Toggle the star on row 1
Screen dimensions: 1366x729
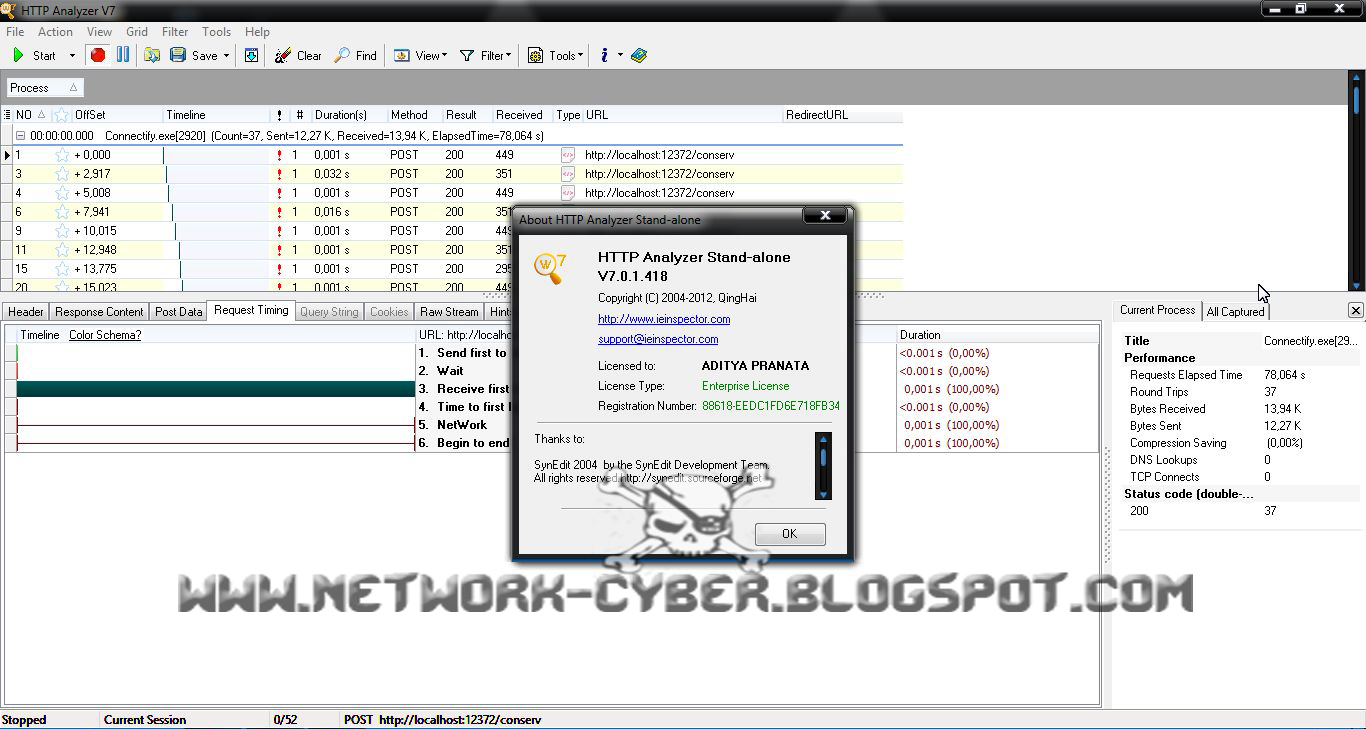pos(62,155)
